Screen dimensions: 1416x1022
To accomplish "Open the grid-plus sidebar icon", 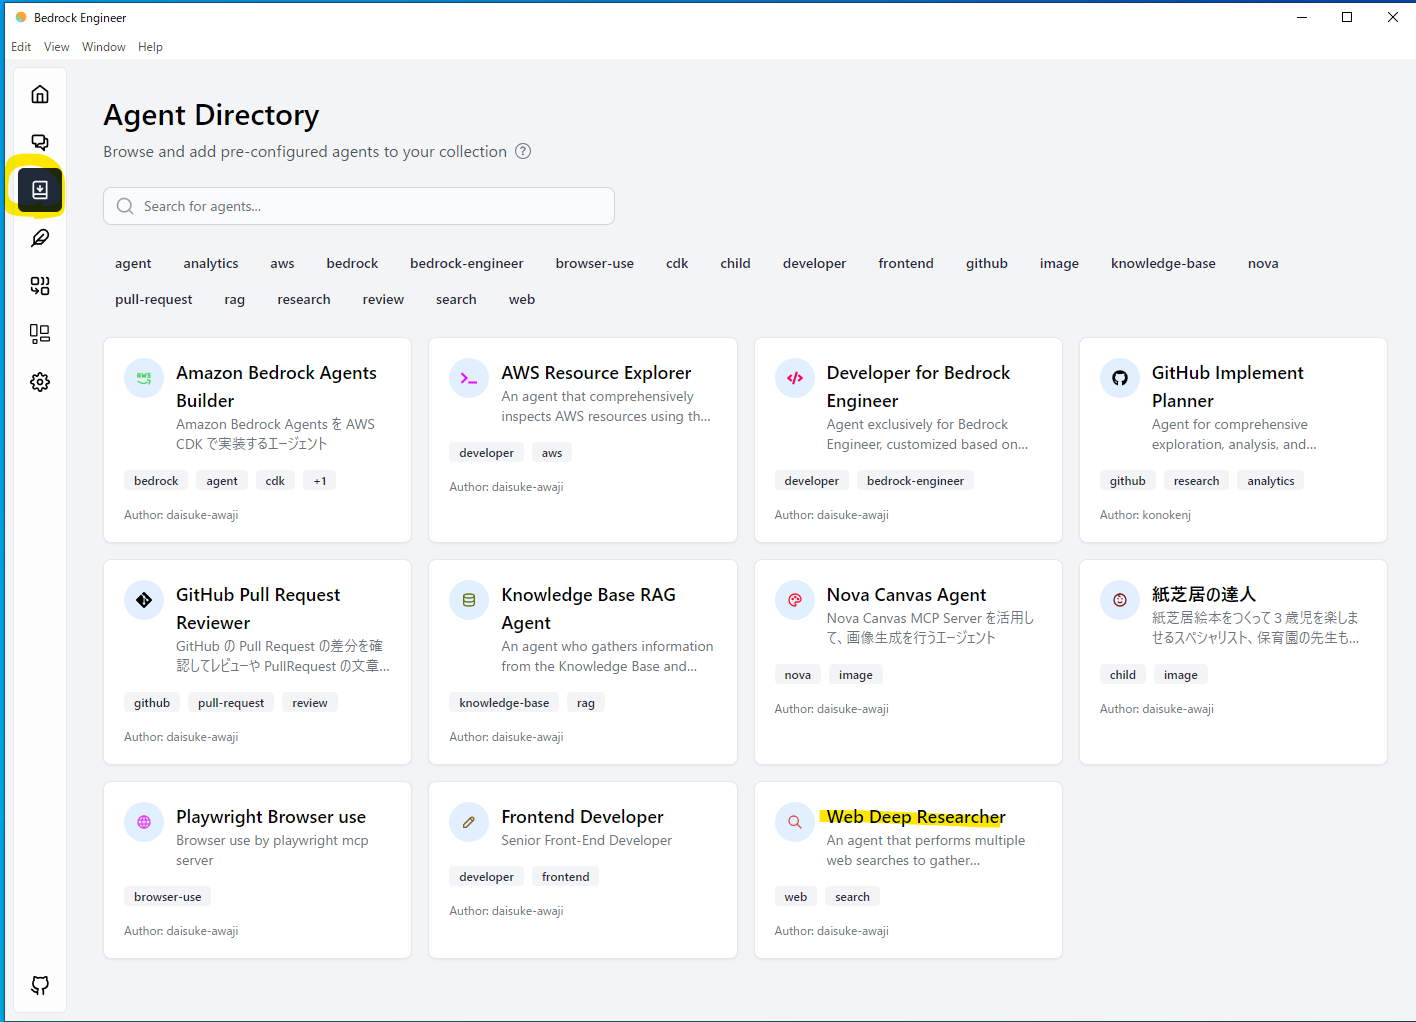I will tap(40, 286).
